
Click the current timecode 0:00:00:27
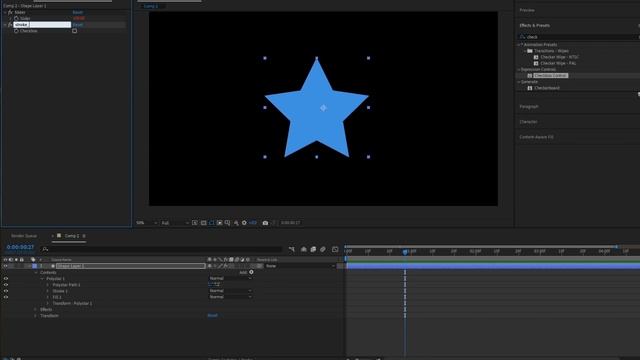point(20,247)
